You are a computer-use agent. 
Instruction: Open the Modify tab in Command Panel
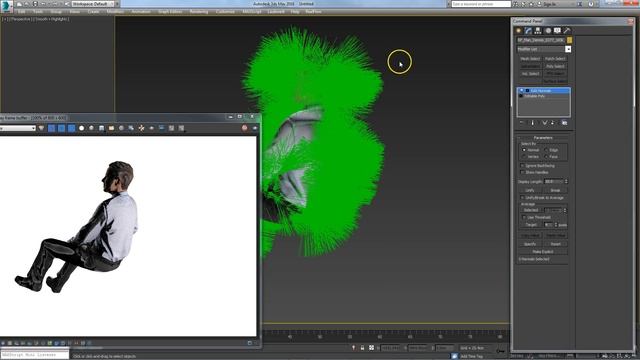[x=528, y=31]
